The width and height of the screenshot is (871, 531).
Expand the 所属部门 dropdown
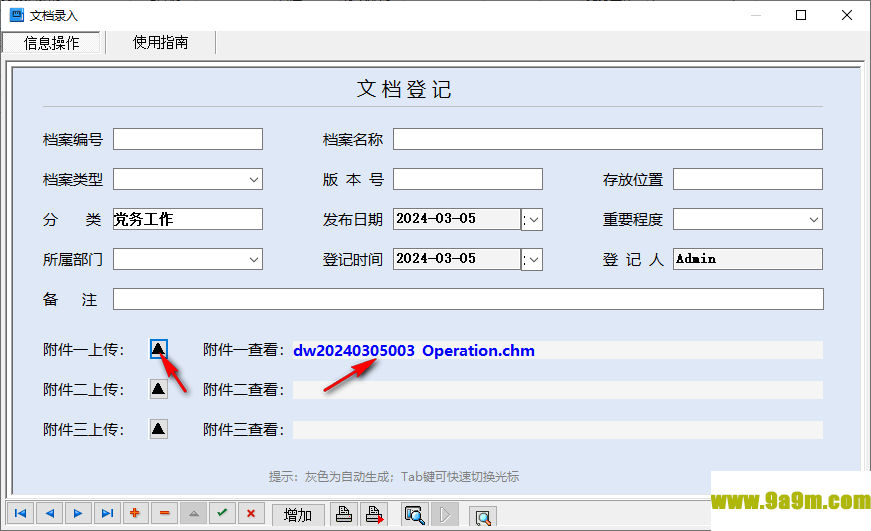click(x=254, y=259)
